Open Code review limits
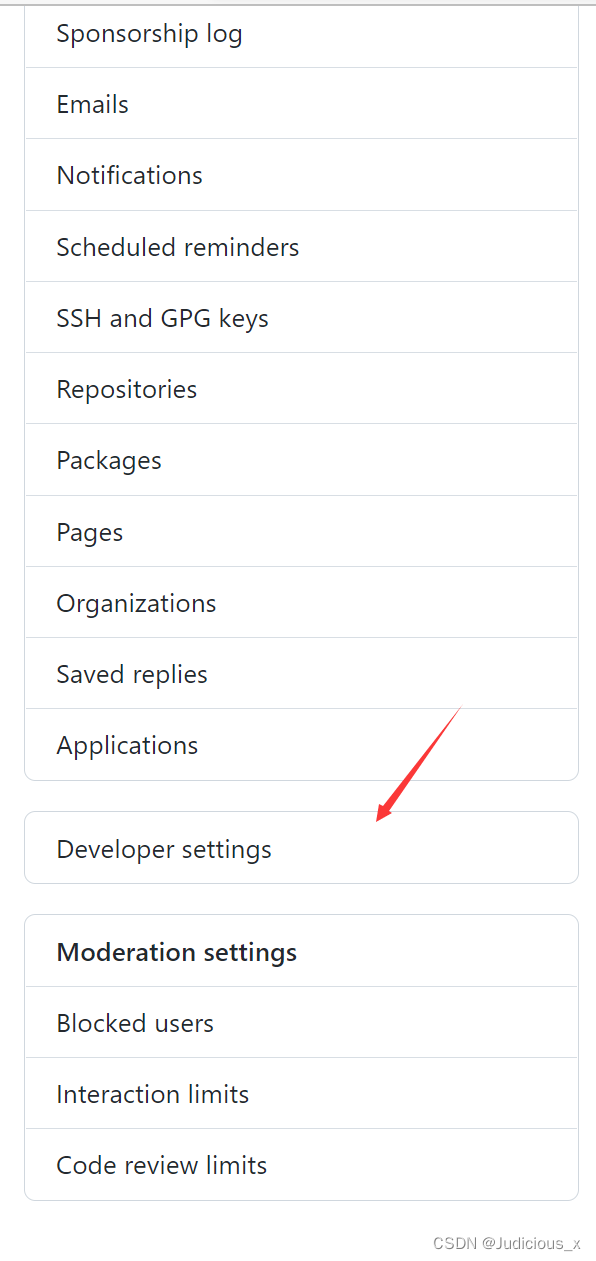This screenshot has width=596, height=1261. tap(301, 1165)
